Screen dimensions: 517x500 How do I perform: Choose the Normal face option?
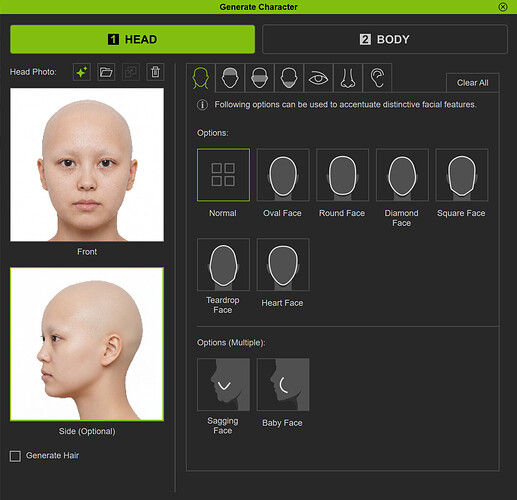pos(223,175)
